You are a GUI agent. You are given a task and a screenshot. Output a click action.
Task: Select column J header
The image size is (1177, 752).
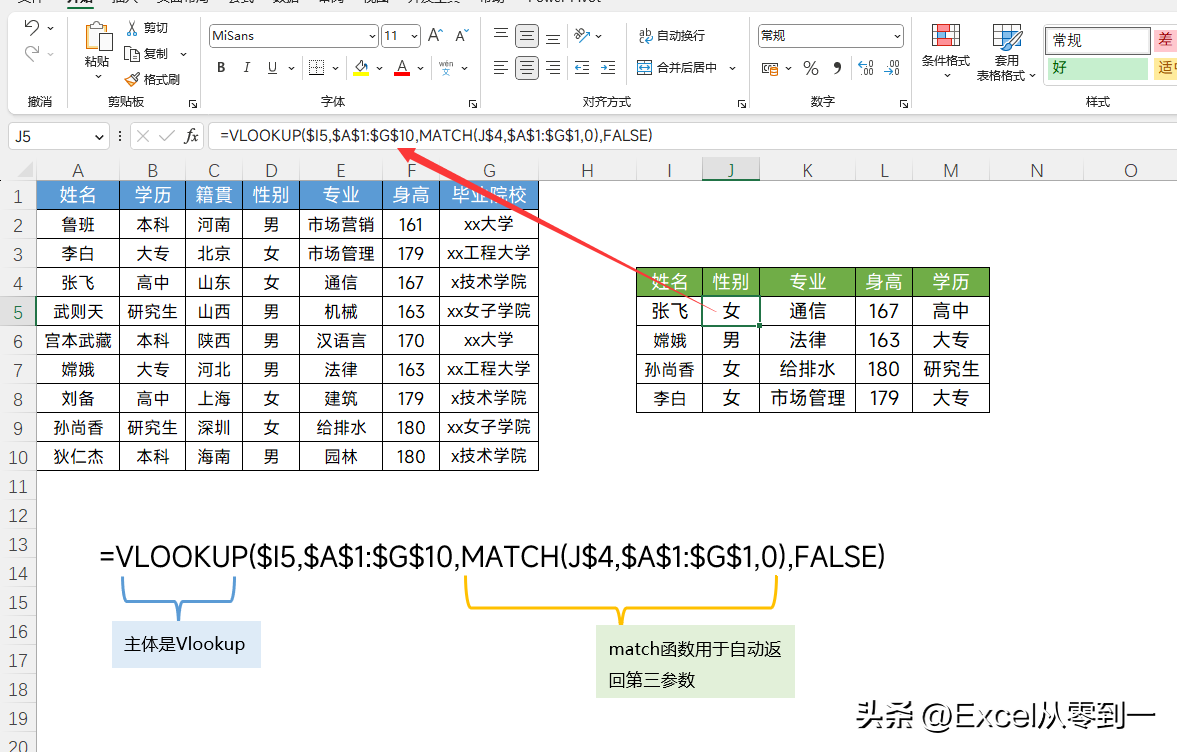pyautogui.click(x=730, y=170)
